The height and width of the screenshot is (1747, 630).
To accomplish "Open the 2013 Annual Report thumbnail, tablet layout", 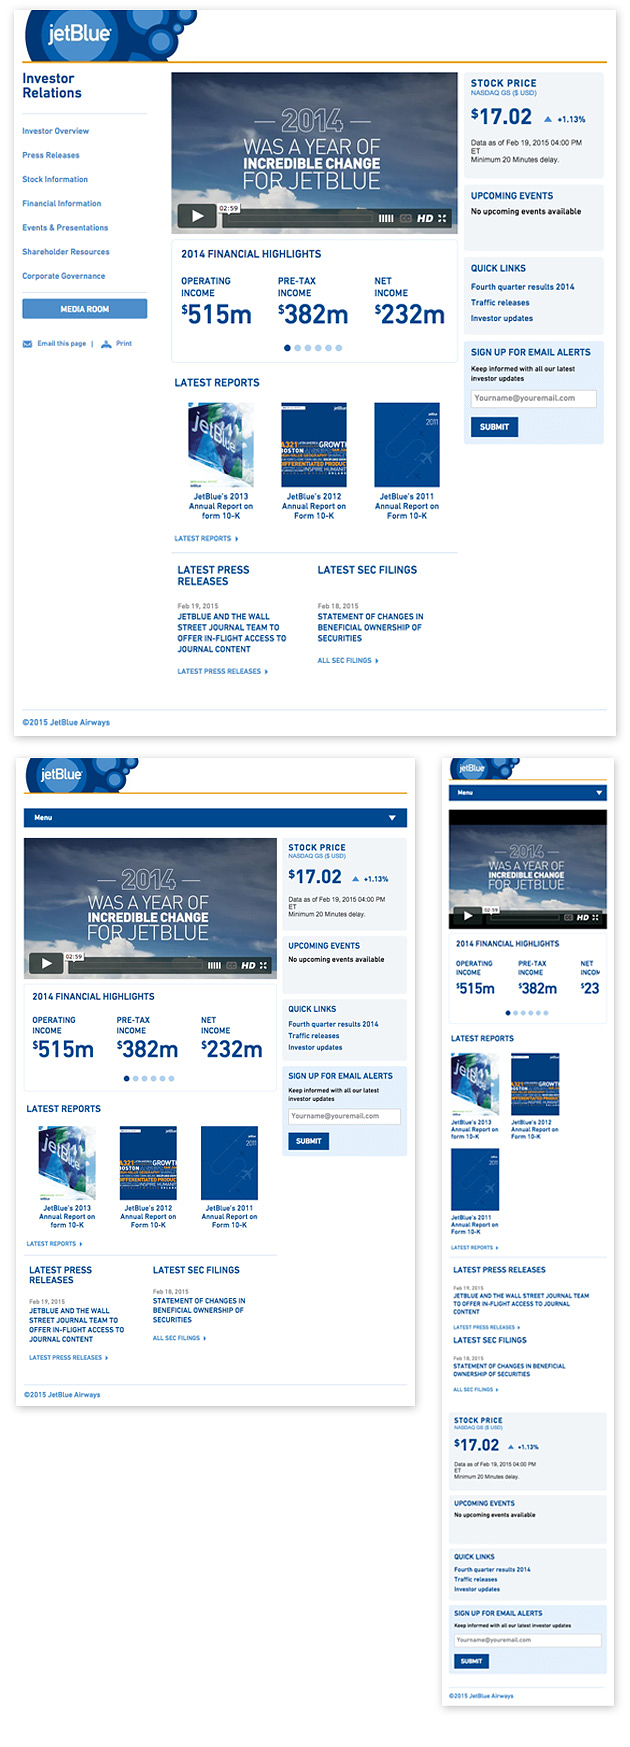I will tap(67, 1163).
